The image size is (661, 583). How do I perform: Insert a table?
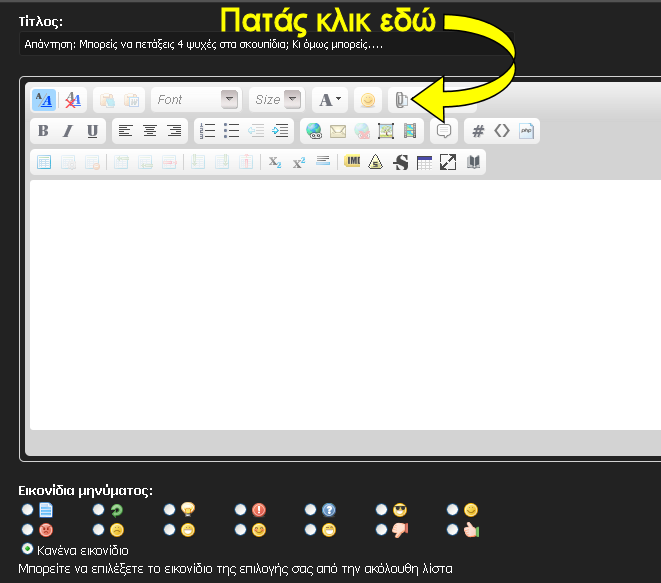click(44, 162)
